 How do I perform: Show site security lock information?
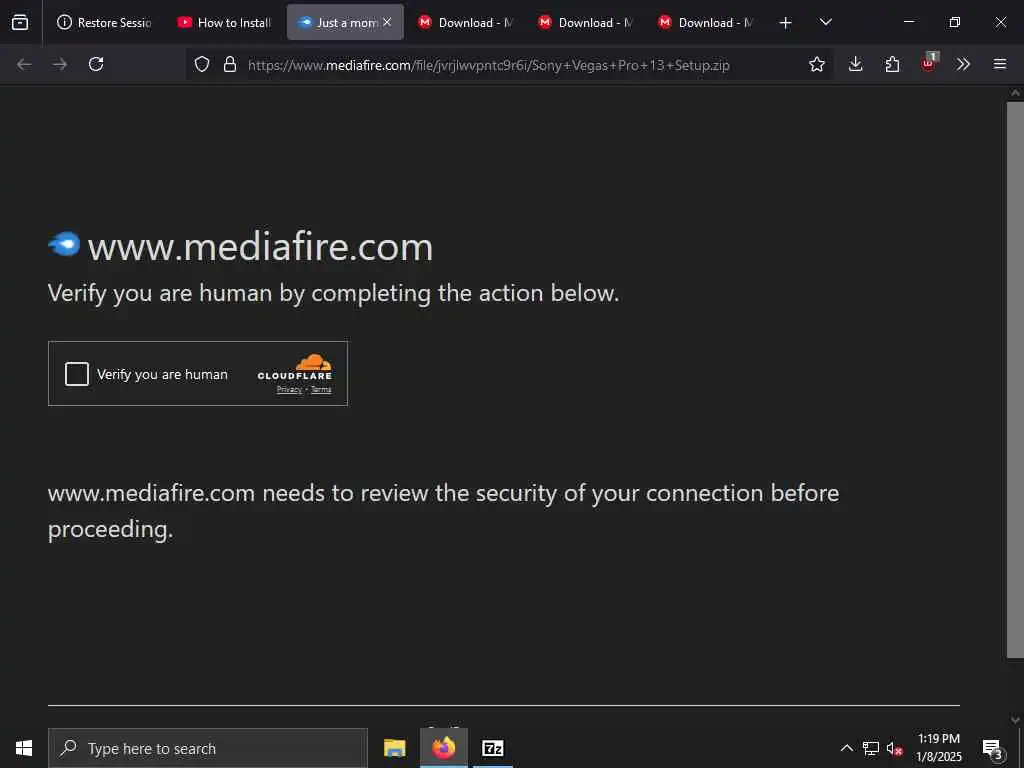(x=230, y=64)
